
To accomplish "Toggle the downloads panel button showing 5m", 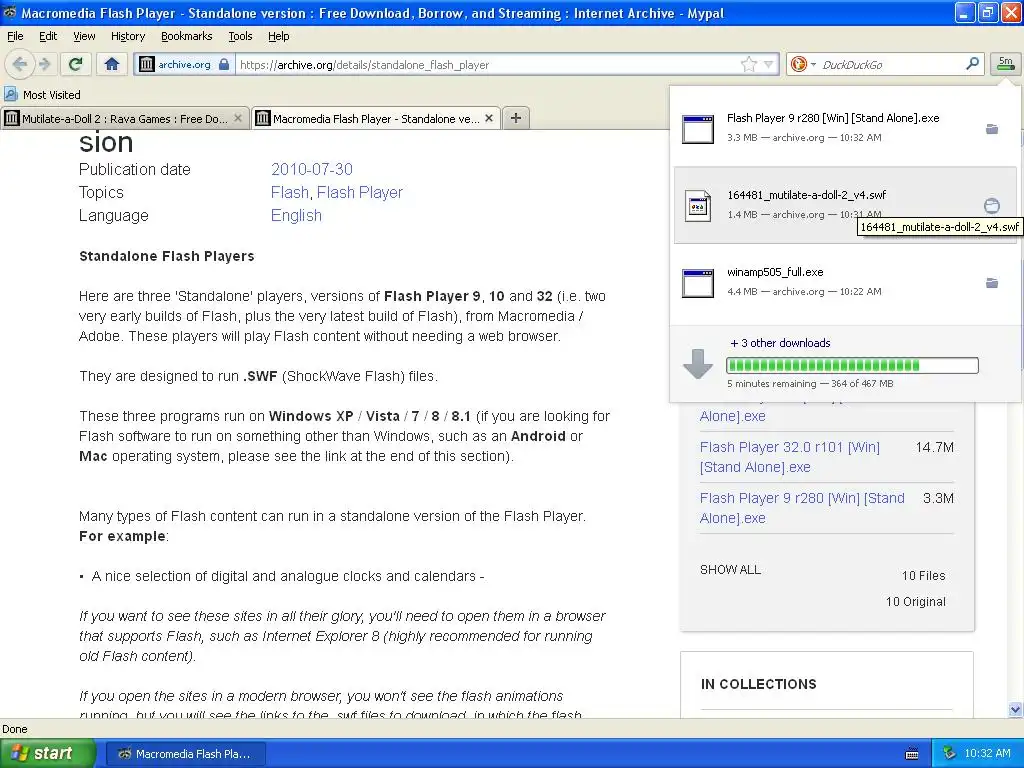I will [1005, 64].
